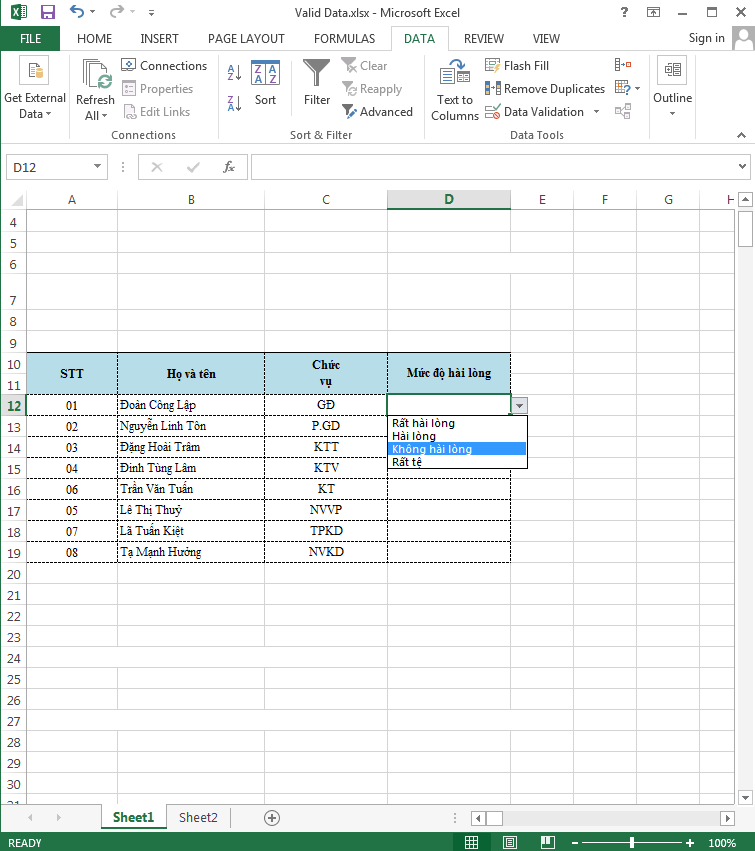The image size is (755, 851).
Task: Select column B header
Action: 191,200
